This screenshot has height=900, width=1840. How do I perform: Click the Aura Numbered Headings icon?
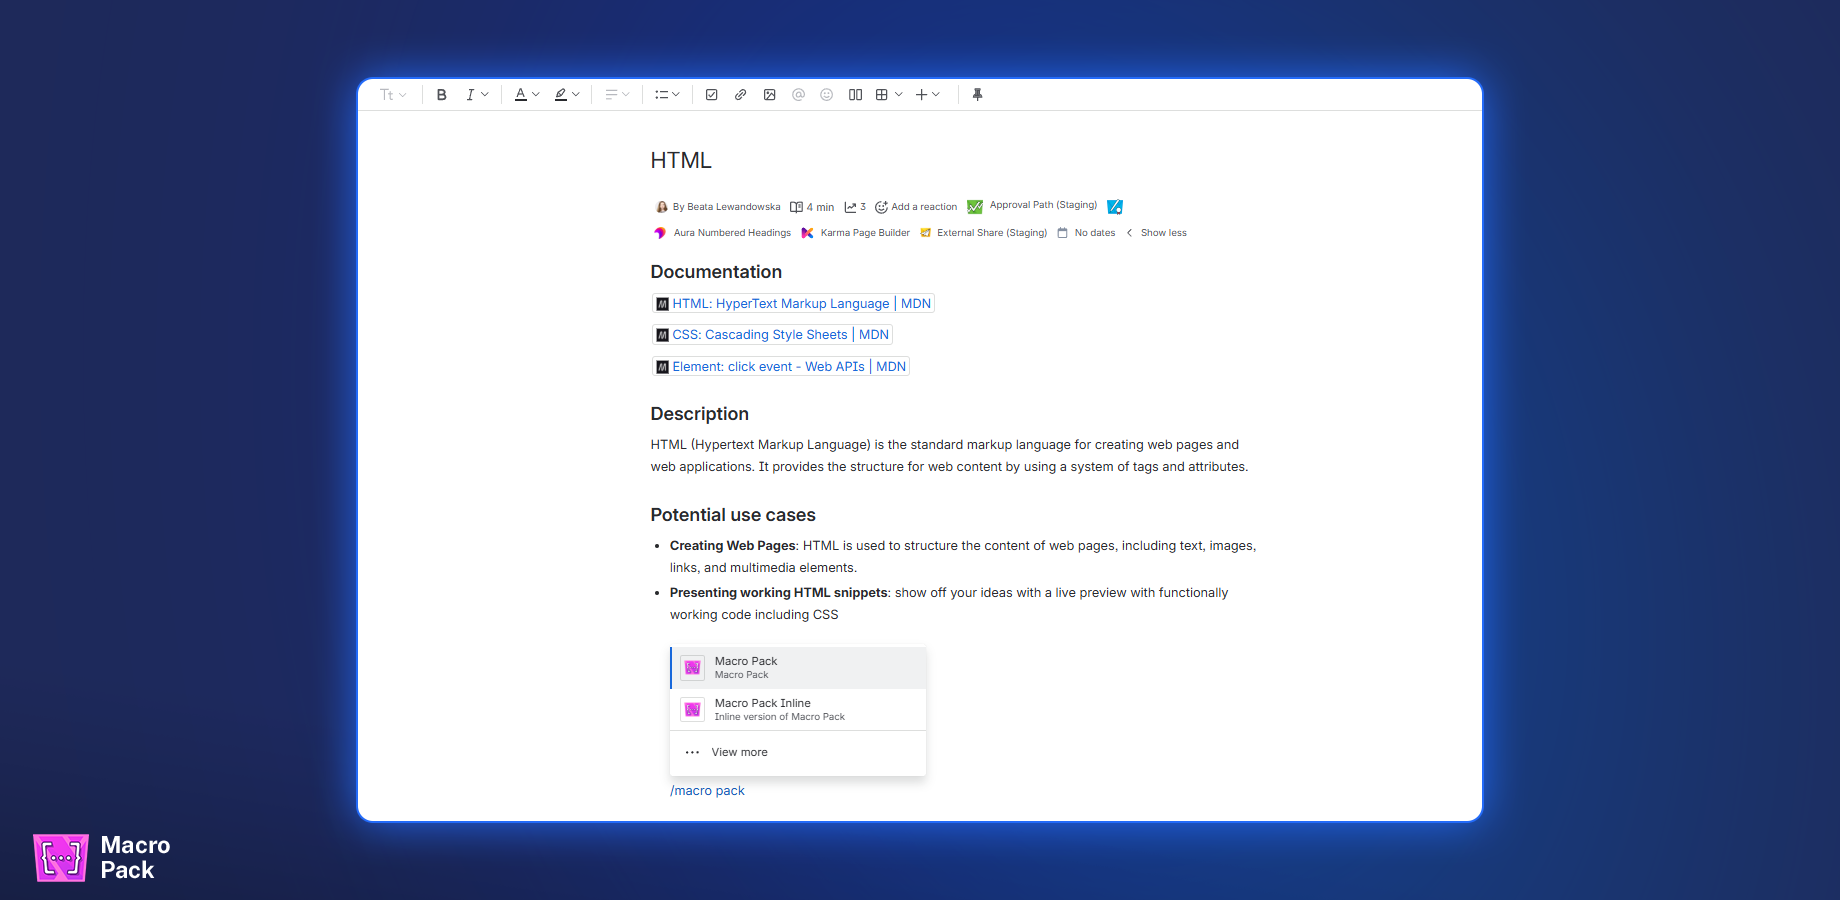[660, 233]
